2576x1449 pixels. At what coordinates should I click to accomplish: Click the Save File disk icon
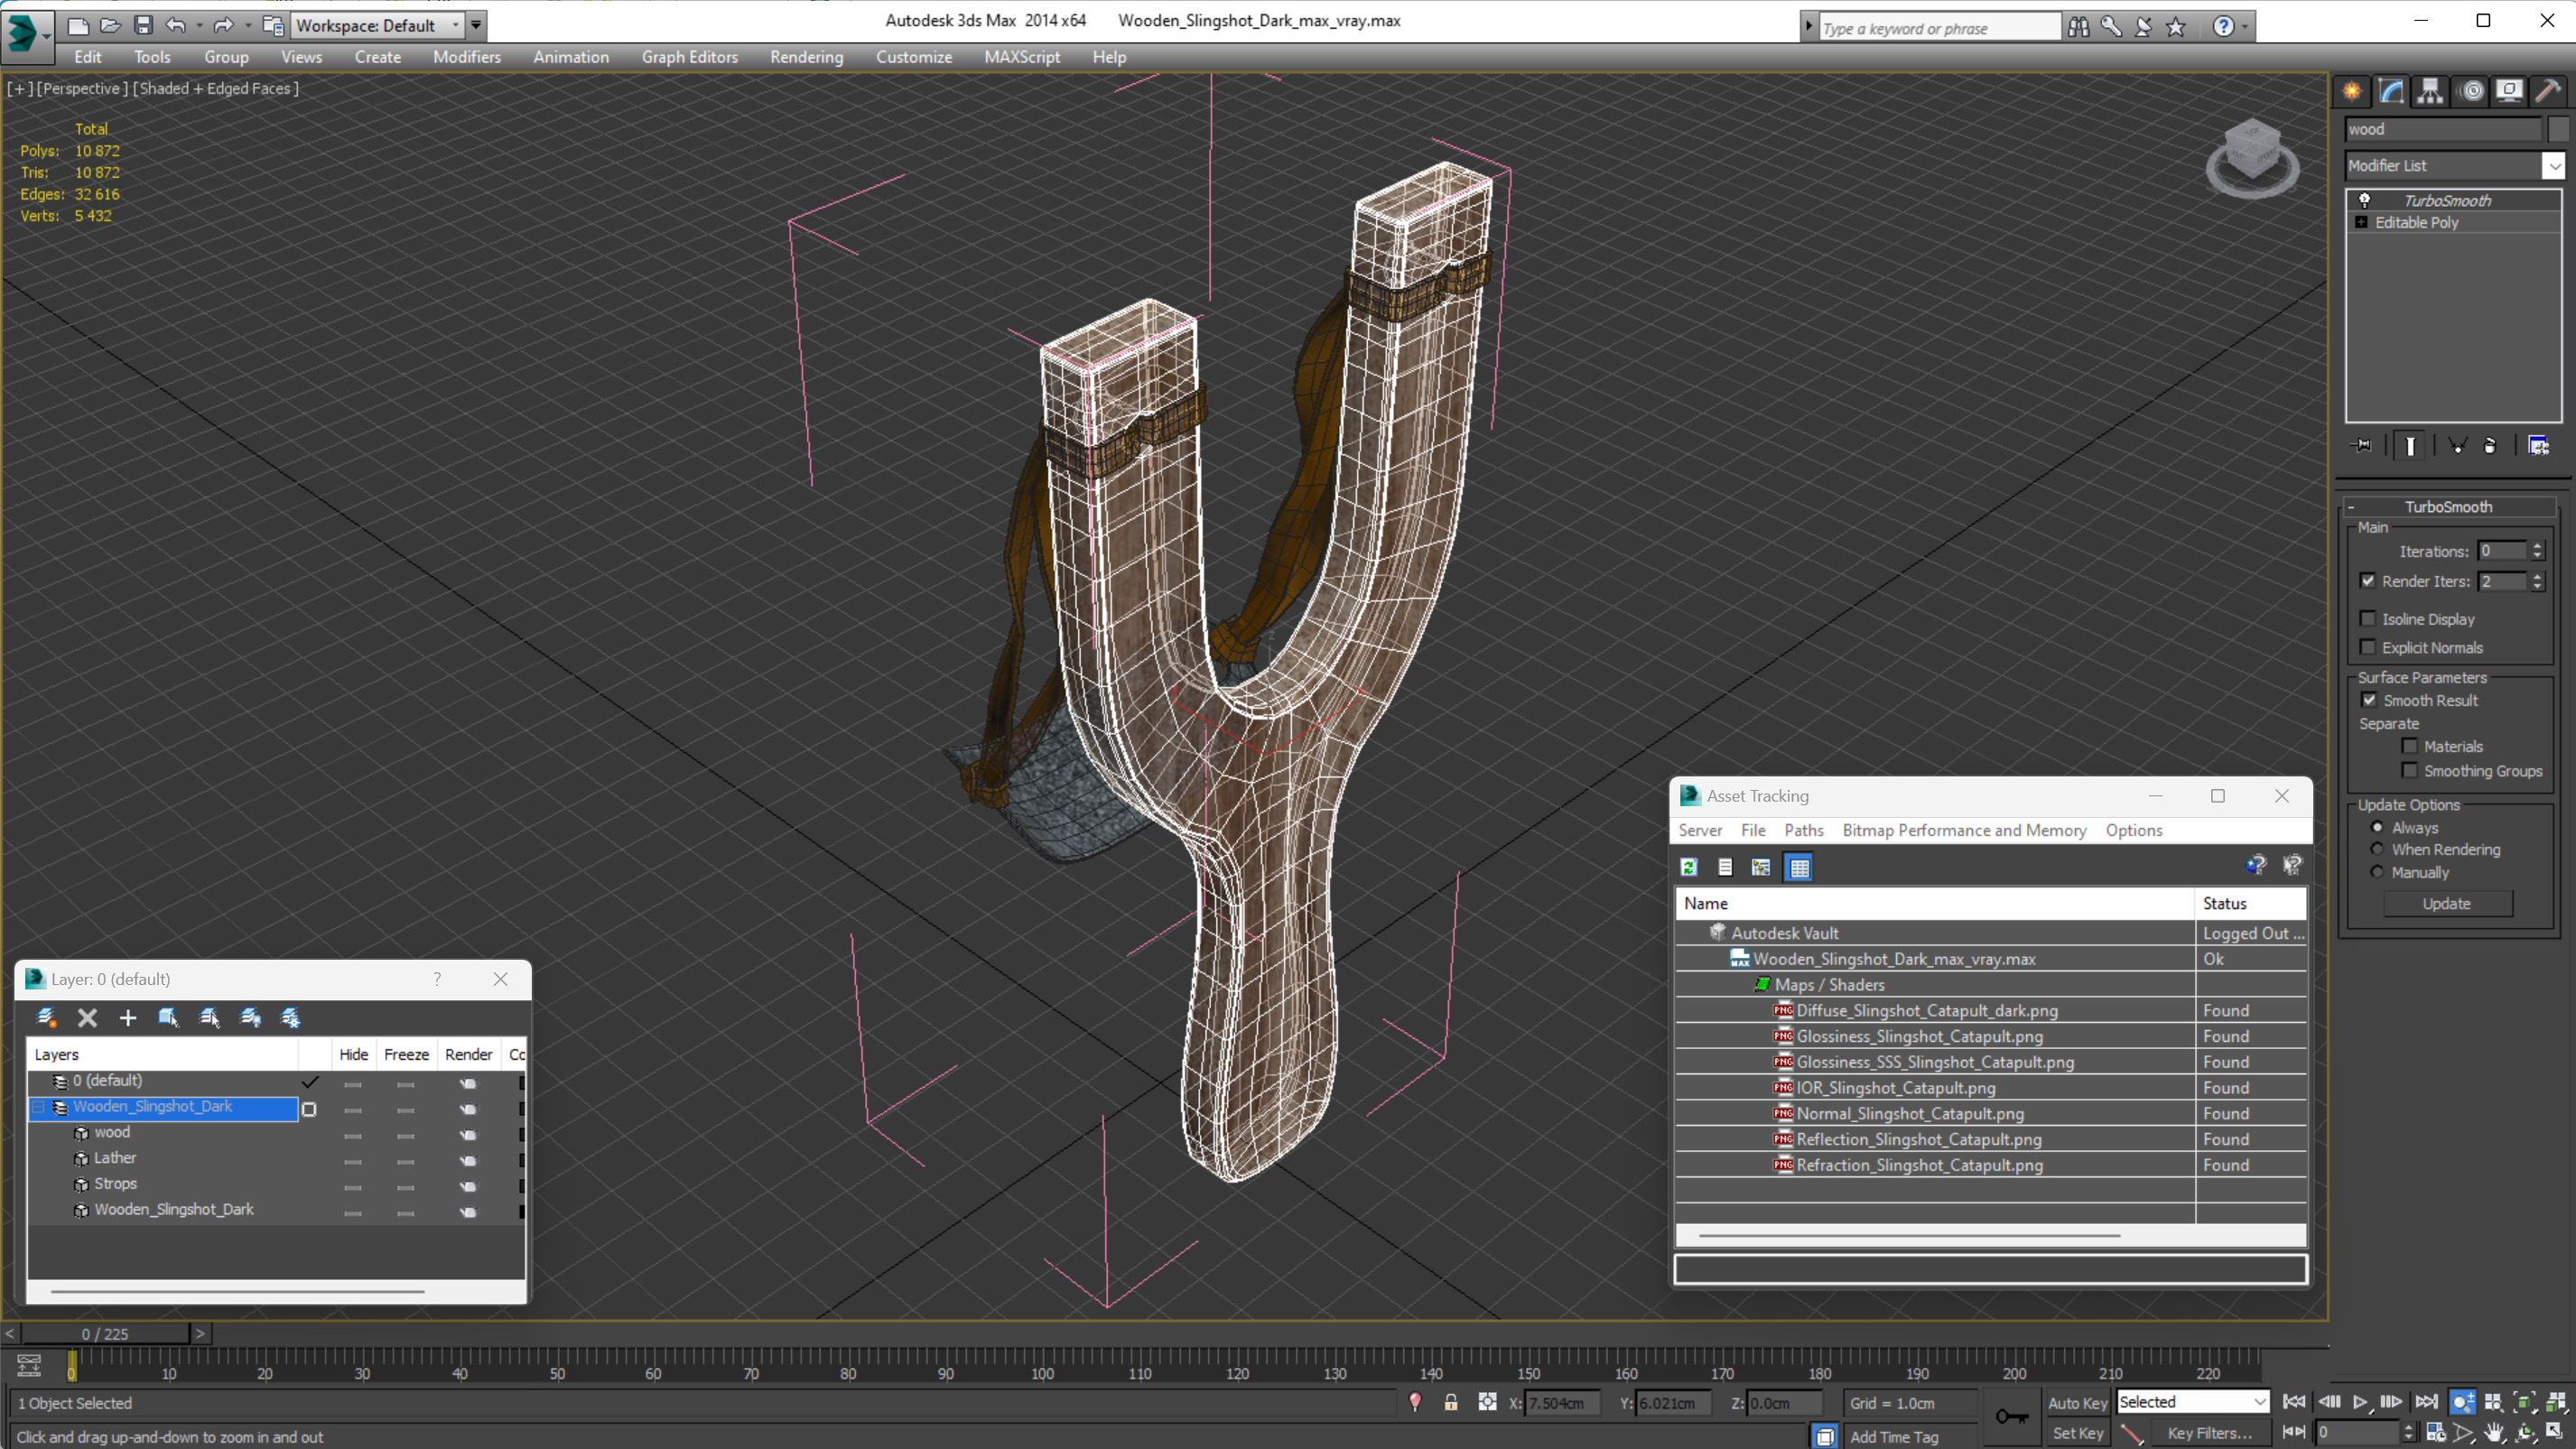pos(143,25)
